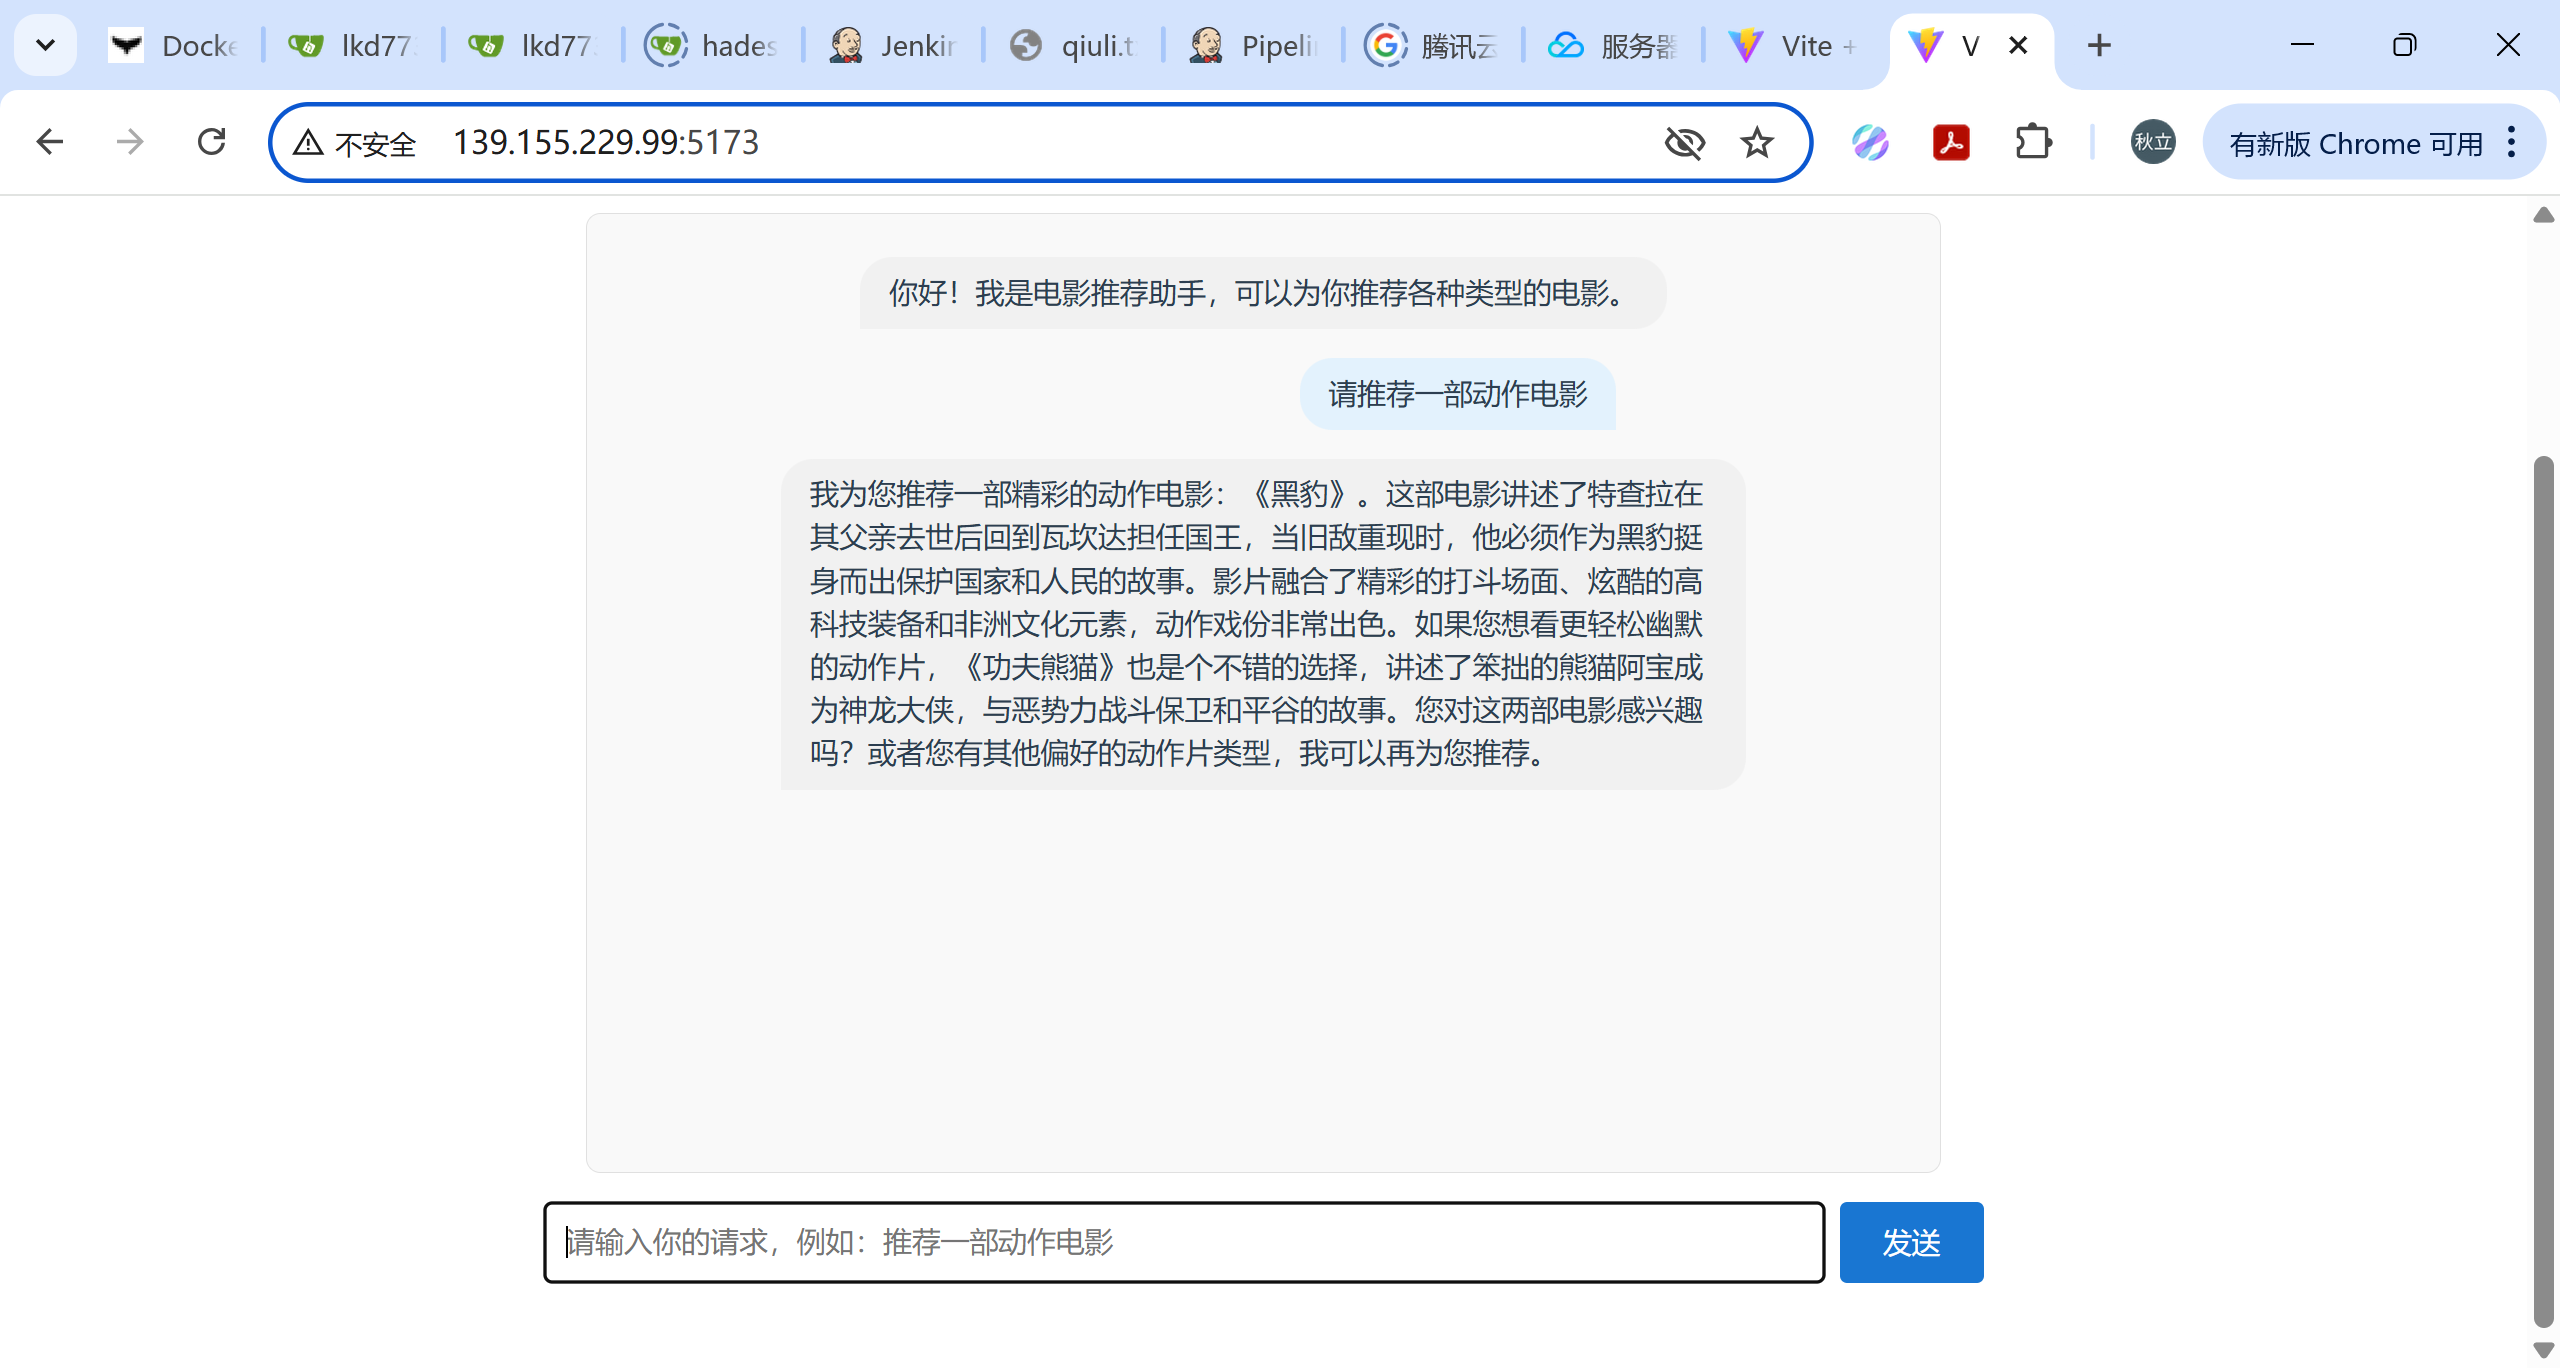This screenshot has height=1368, width=2560.
Task: Switch to the Jenkins tab
Action: point(895,46)
